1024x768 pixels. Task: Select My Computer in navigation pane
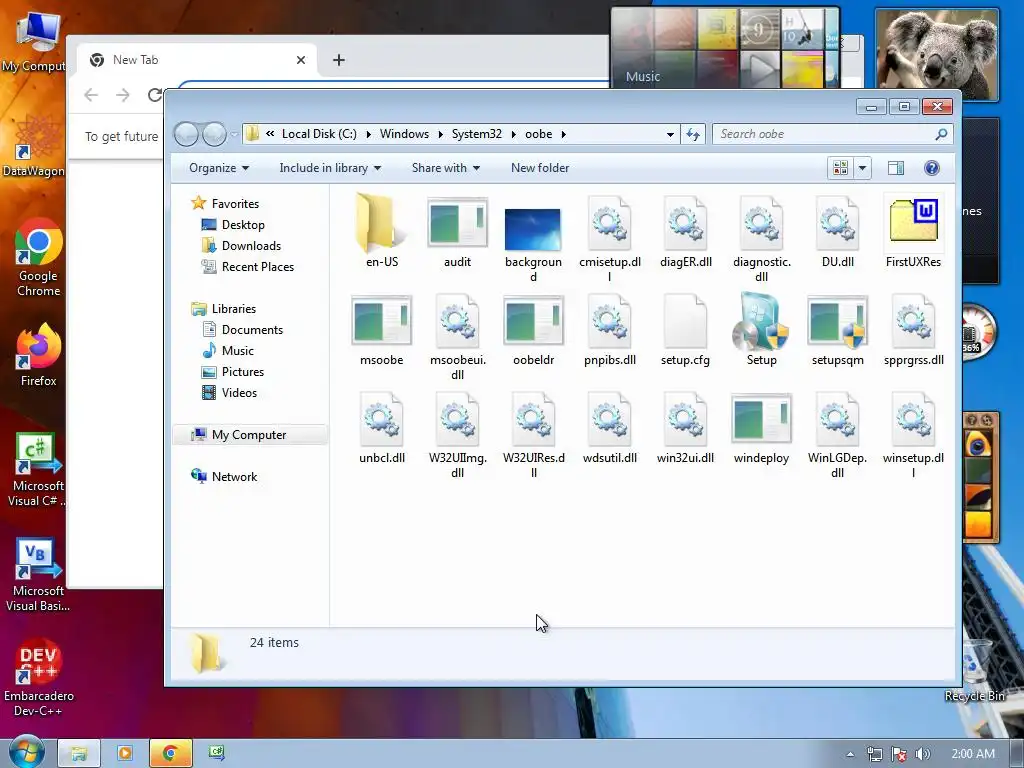pos(249,435)
